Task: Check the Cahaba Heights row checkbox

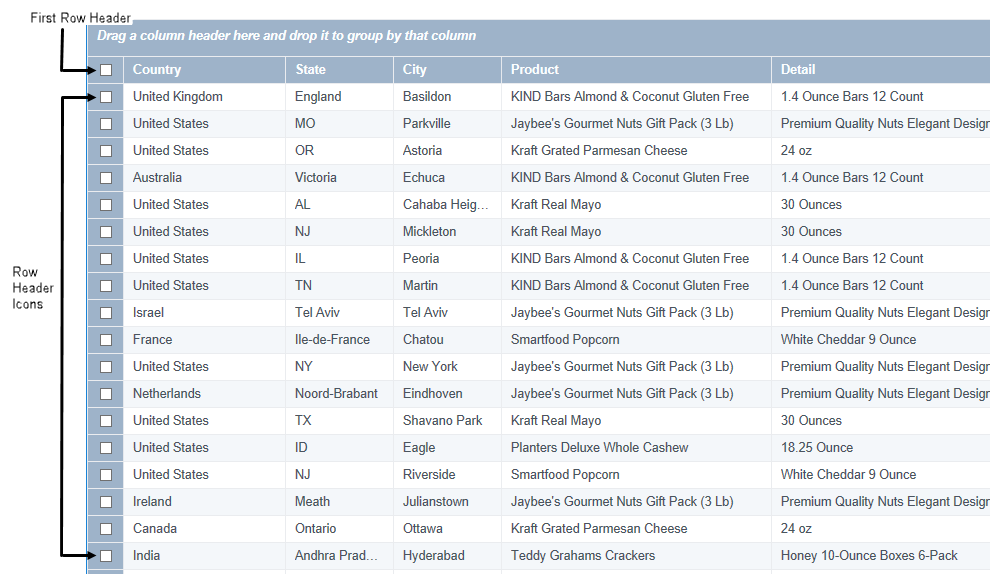Action: pyautogui.click(x=106, y=205)
